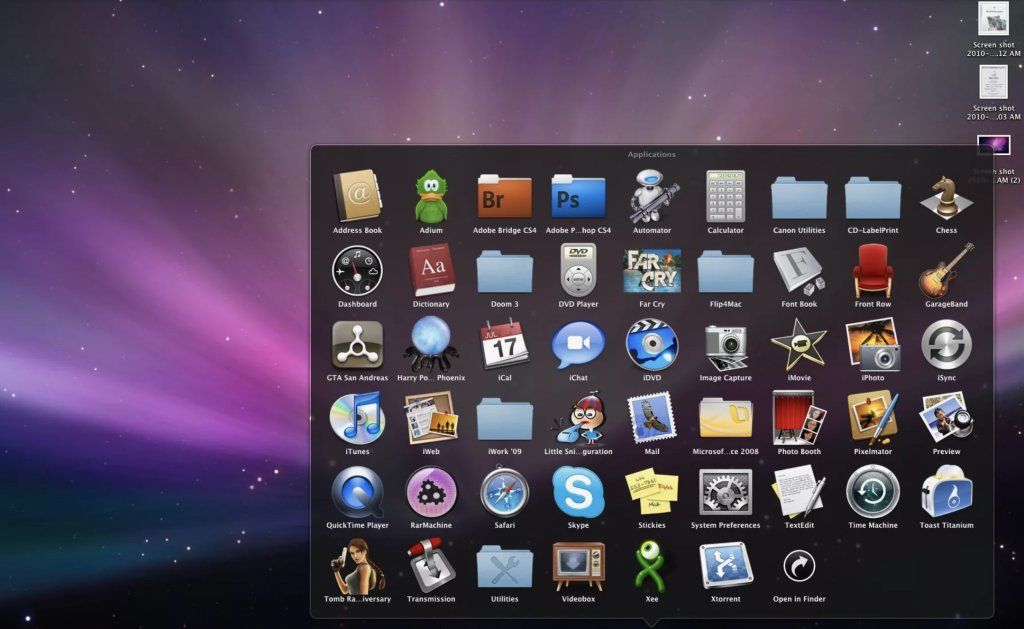Open Xee image viewer
The height and width of the screenshot is (629, 1024).
click(x=652, y=566)
